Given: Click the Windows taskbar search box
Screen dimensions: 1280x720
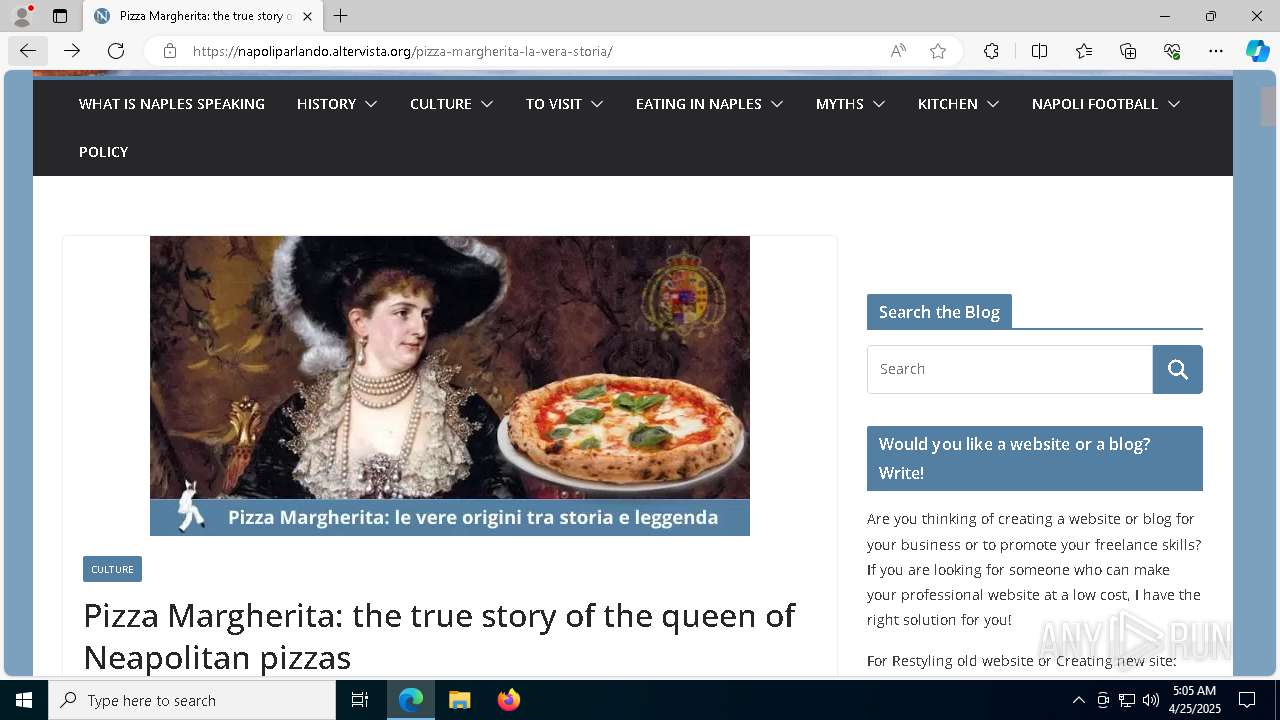Looking at the screenshot, I should [192, 700].
